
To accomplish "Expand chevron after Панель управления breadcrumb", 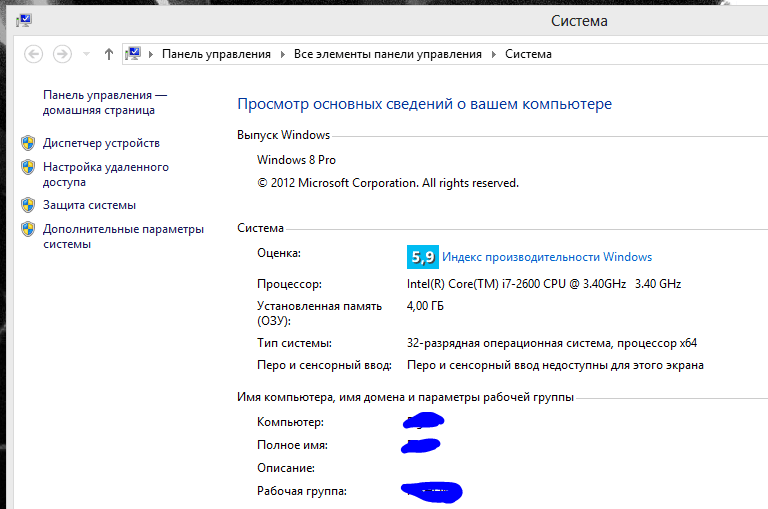I will pyautogui.click(x=282, y=54).
